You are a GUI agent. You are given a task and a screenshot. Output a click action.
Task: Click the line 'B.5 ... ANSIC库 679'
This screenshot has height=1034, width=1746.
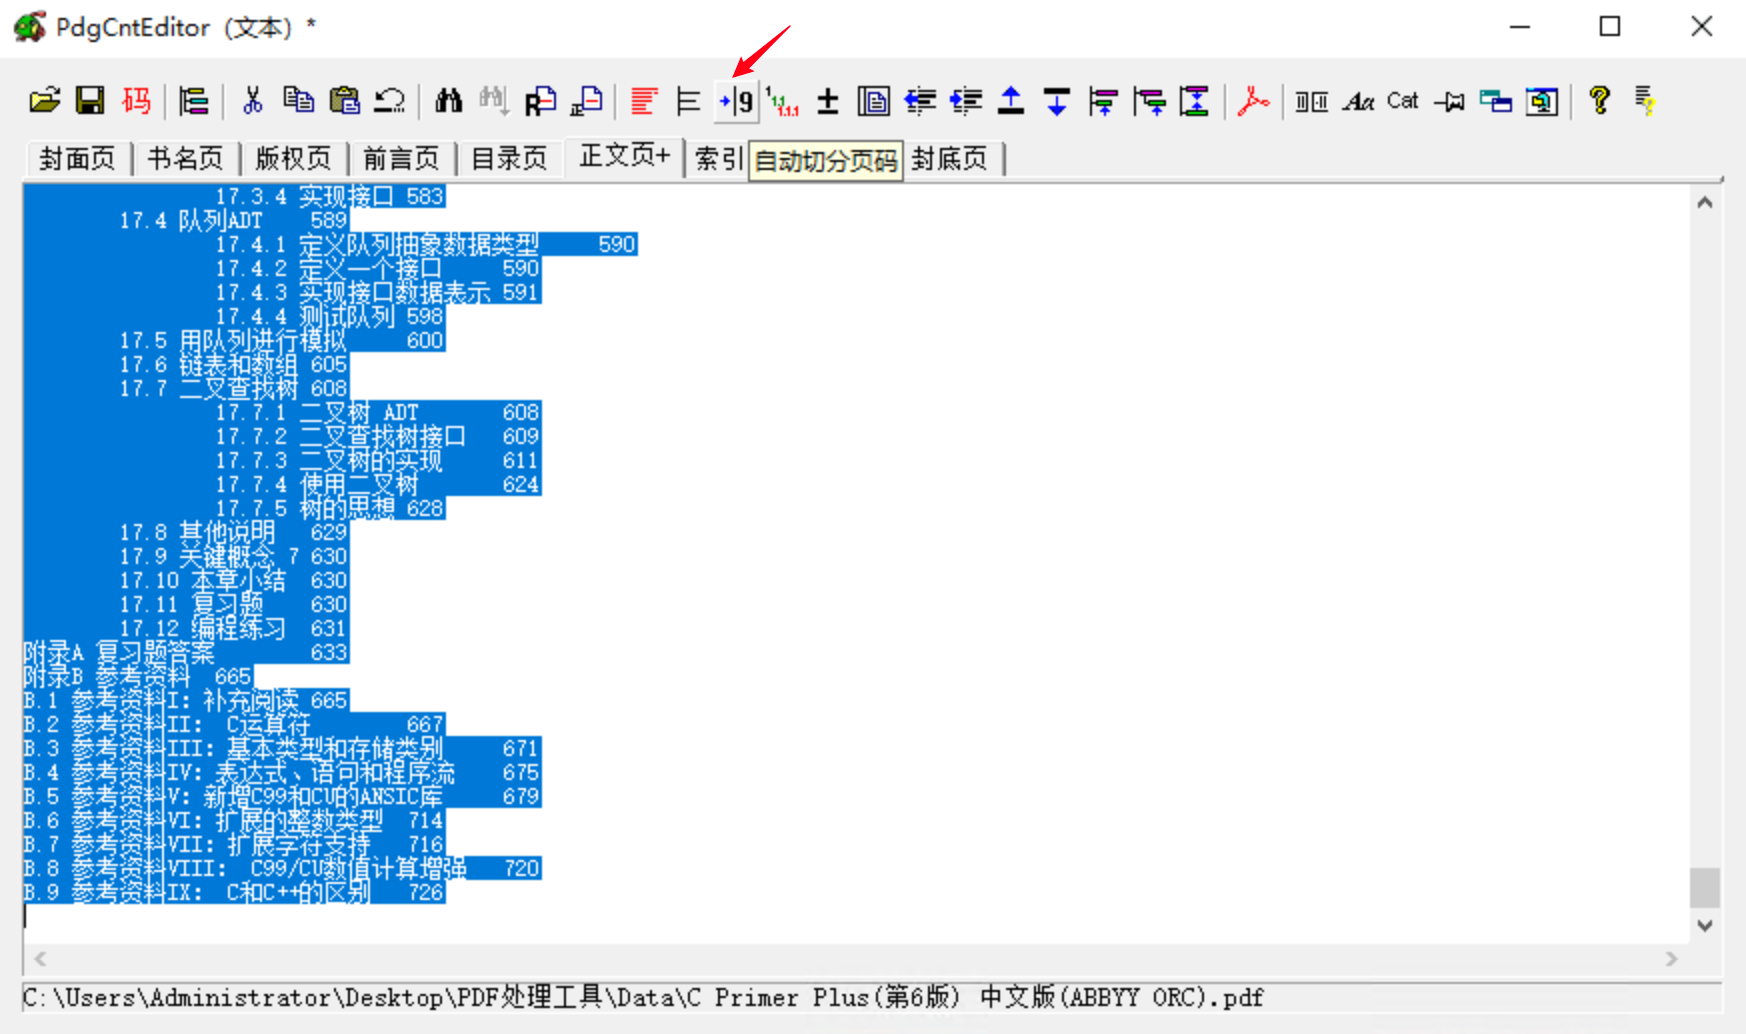(282, 796)
